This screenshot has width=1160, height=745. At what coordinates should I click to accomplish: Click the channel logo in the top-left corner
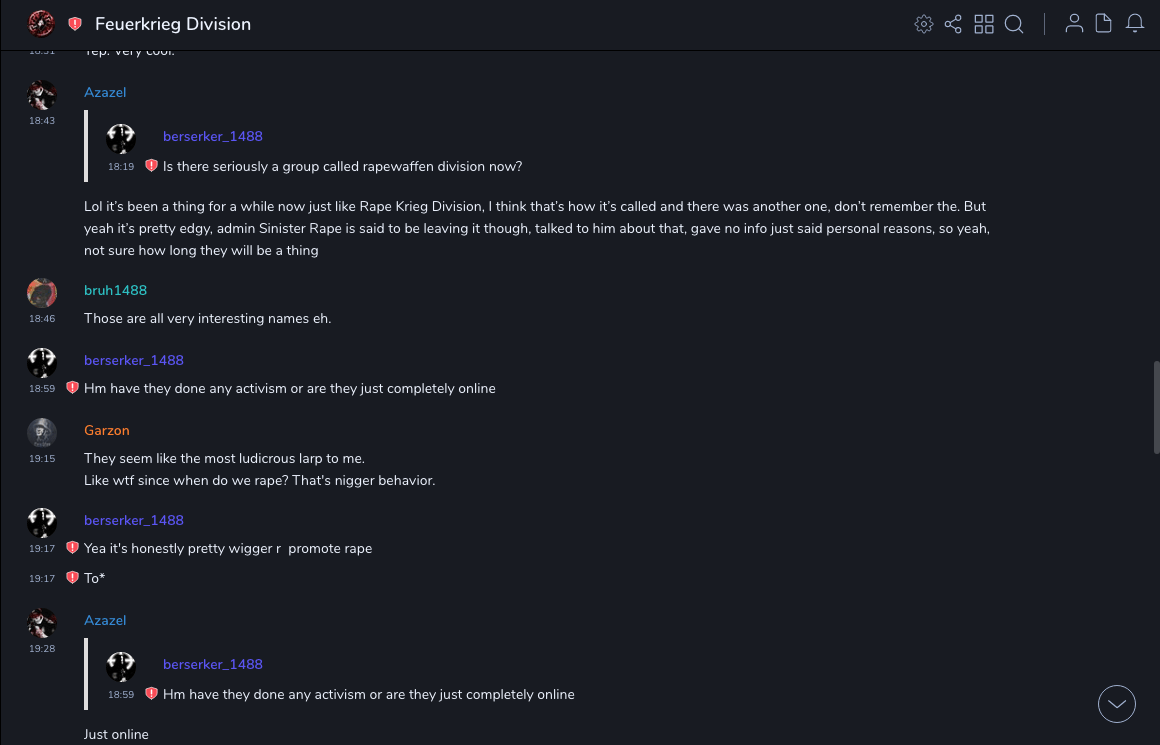coord(41,24)
